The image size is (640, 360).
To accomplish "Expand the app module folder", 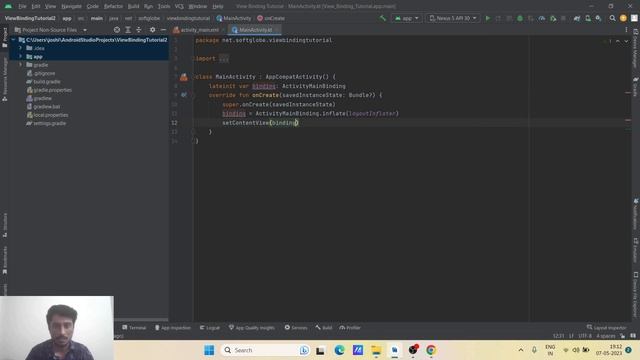I will point(20,57).
